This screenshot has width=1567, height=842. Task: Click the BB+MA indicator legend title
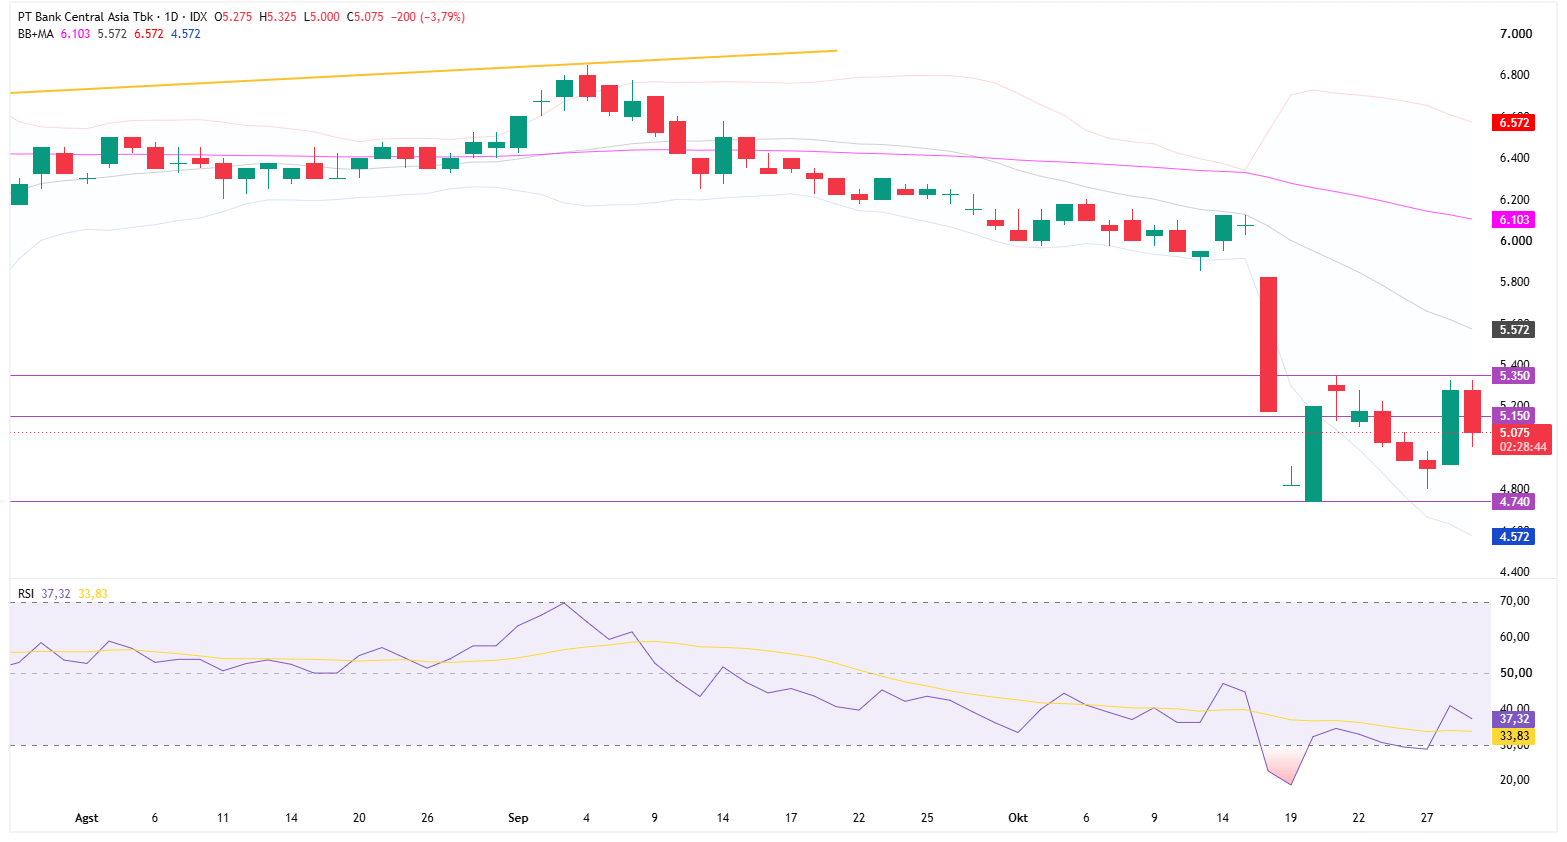coord(36,34)
